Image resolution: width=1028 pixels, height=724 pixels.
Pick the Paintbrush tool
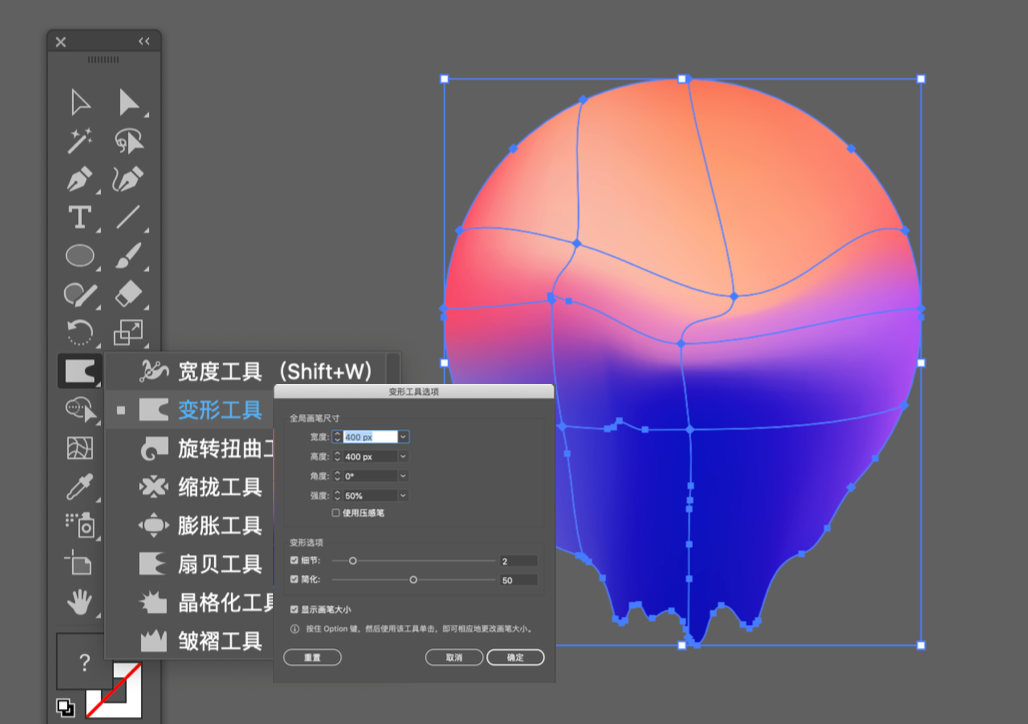point(128,255)
